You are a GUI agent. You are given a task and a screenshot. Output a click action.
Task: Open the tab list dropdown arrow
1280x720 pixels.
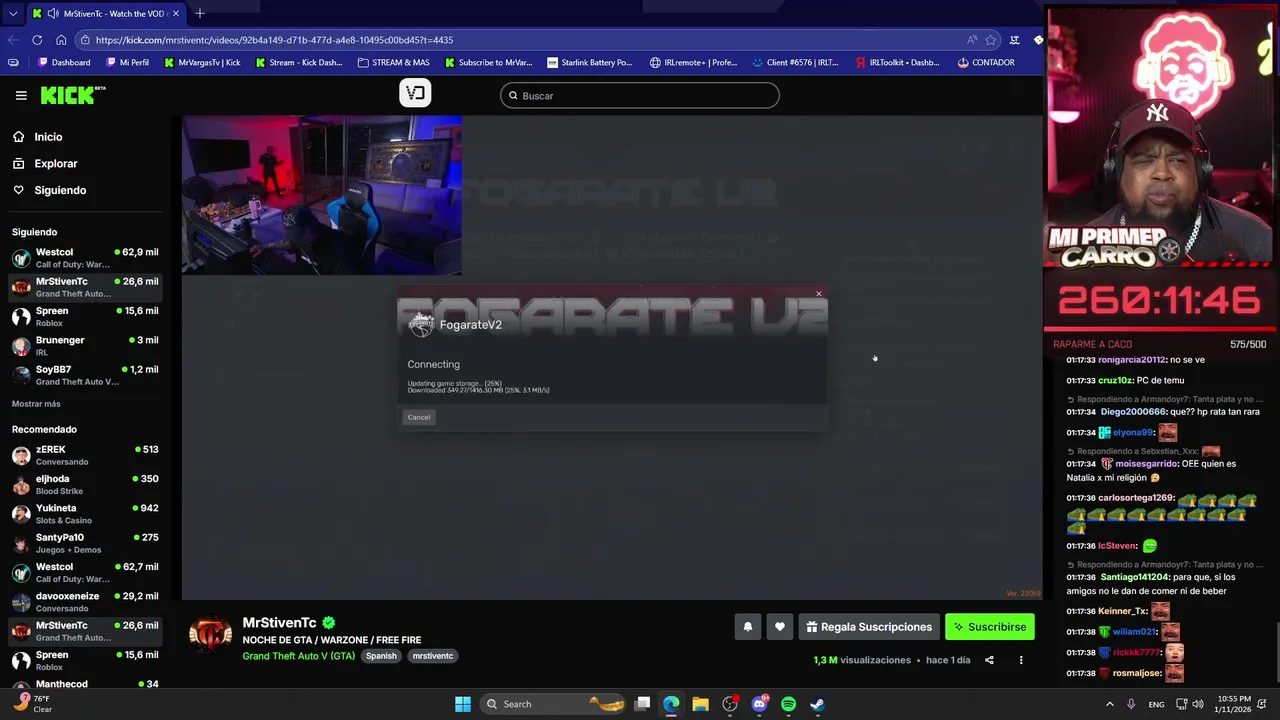[x=12, y=14]
